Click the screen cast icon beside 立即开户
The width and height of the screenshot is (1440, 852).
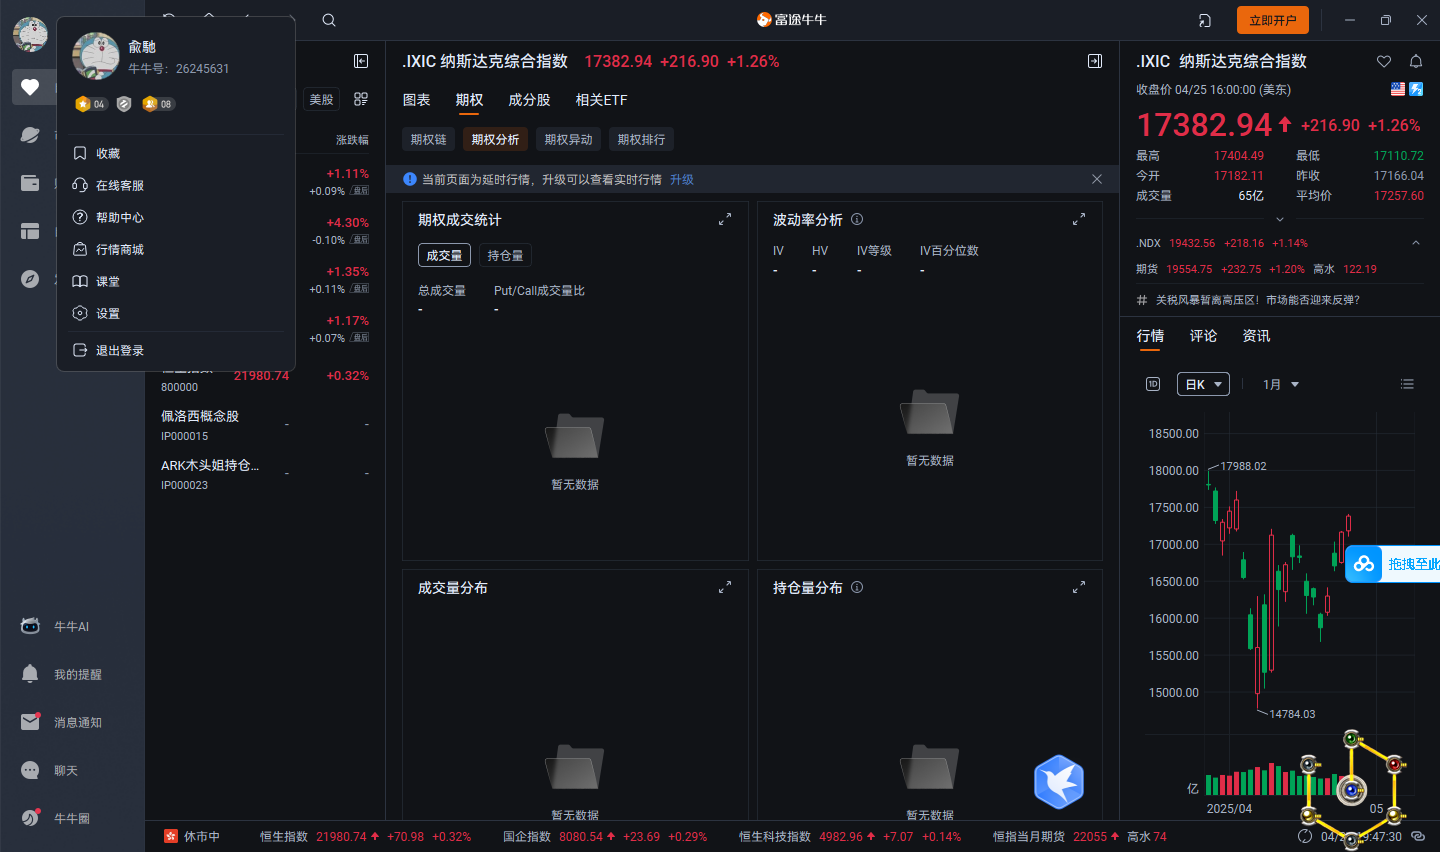pyautogui.click(x=1205, y=20)
